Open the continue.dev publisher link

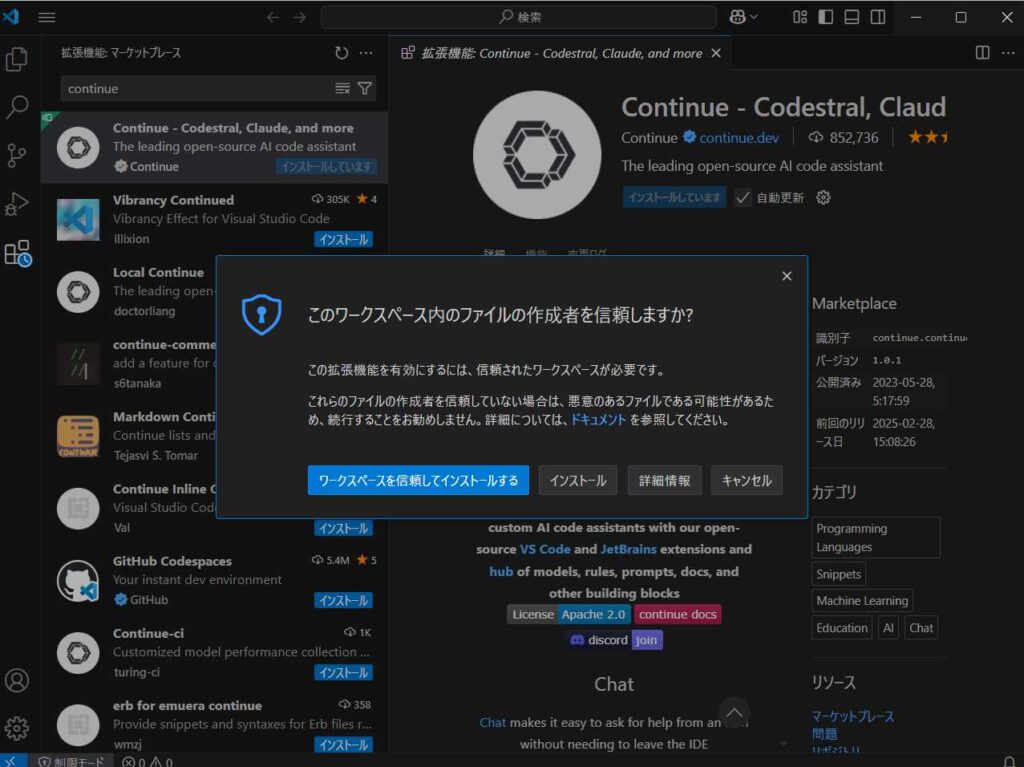tap(739, 138)
